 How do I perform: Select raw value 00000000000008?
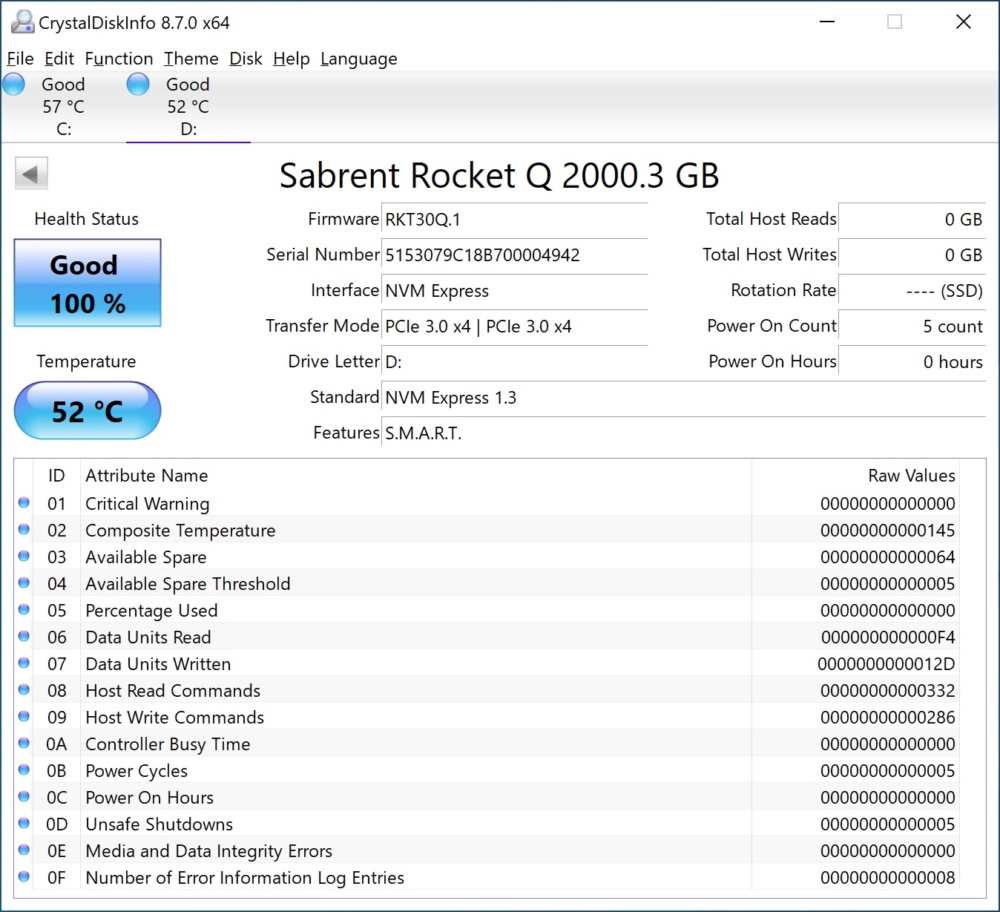pos(888,878)
